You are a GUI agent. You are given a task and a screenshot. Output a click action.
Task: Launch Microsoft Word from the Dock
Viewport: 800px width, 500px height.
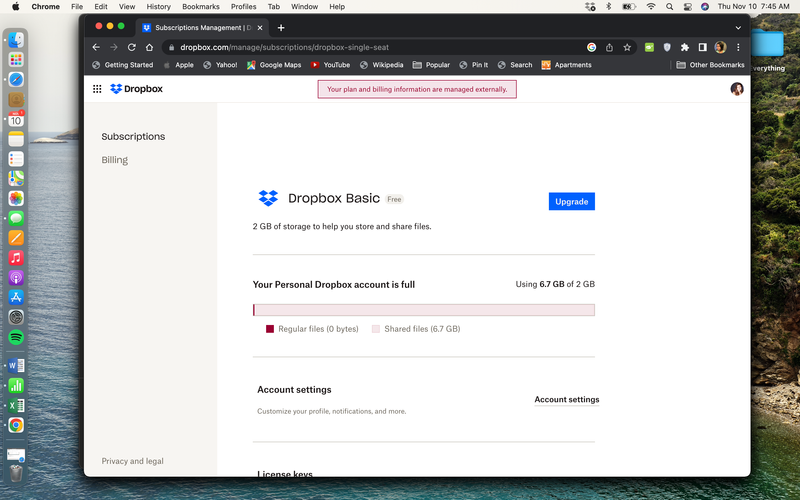pos(16,365)
